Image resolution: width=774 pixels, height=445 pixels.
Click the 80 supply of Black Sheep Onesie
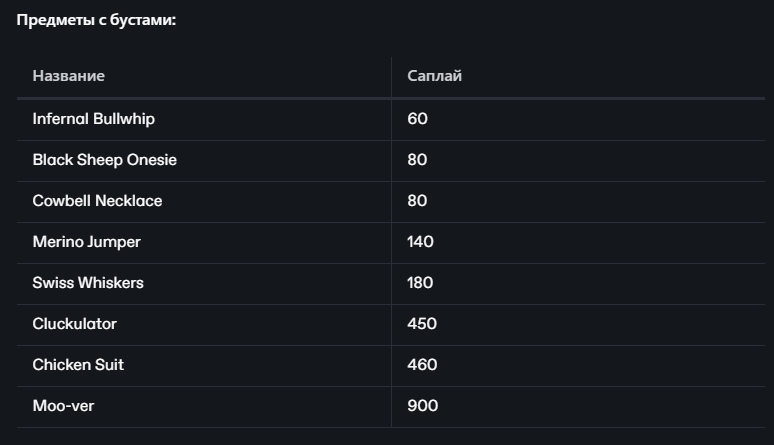(x=418, y=160)
